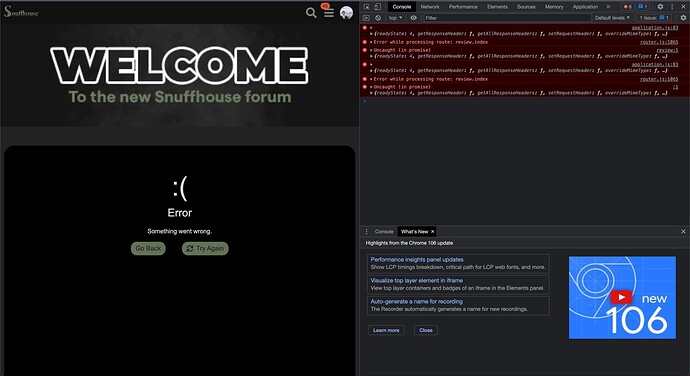Close the bottom drawer with its X
This screenshot has height=376, width=690.
(x=683, y=232)
